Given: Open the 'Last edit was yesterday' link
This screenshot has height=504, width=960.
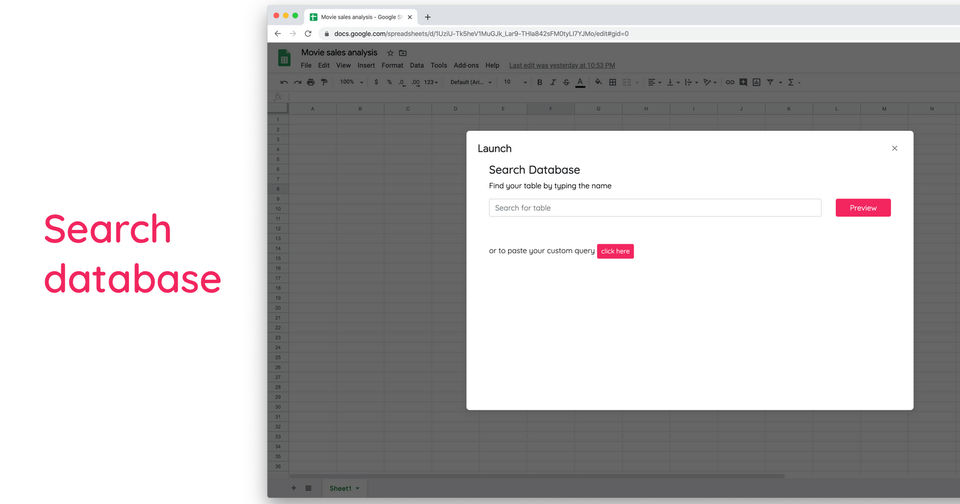Looking at the screenshot, I should [562, 66].
